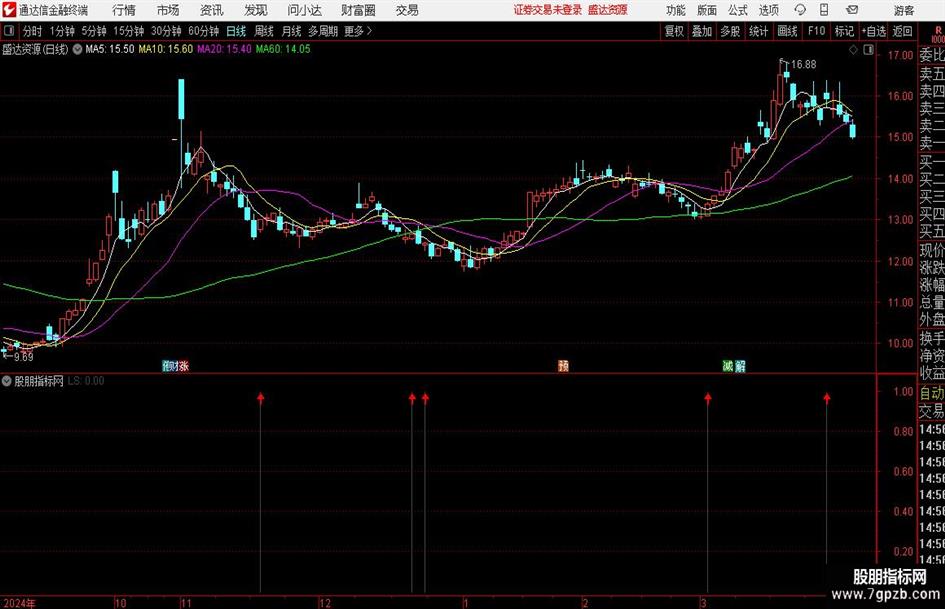Screen dimensions: 945x609
Task: Open the 市场 menu
Action: coord(168,10)
